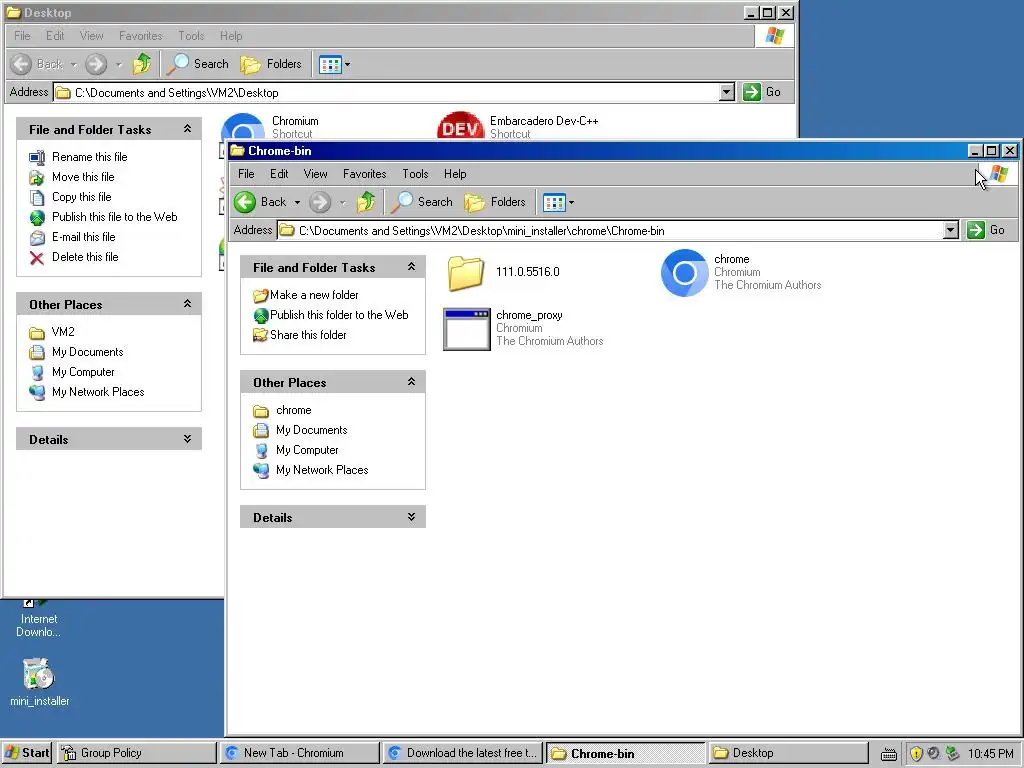Click Desktop window address path field
Image resolution: width=1024 pixels, height=768 pixels.
pyautogui.click(x=387, y=93)
